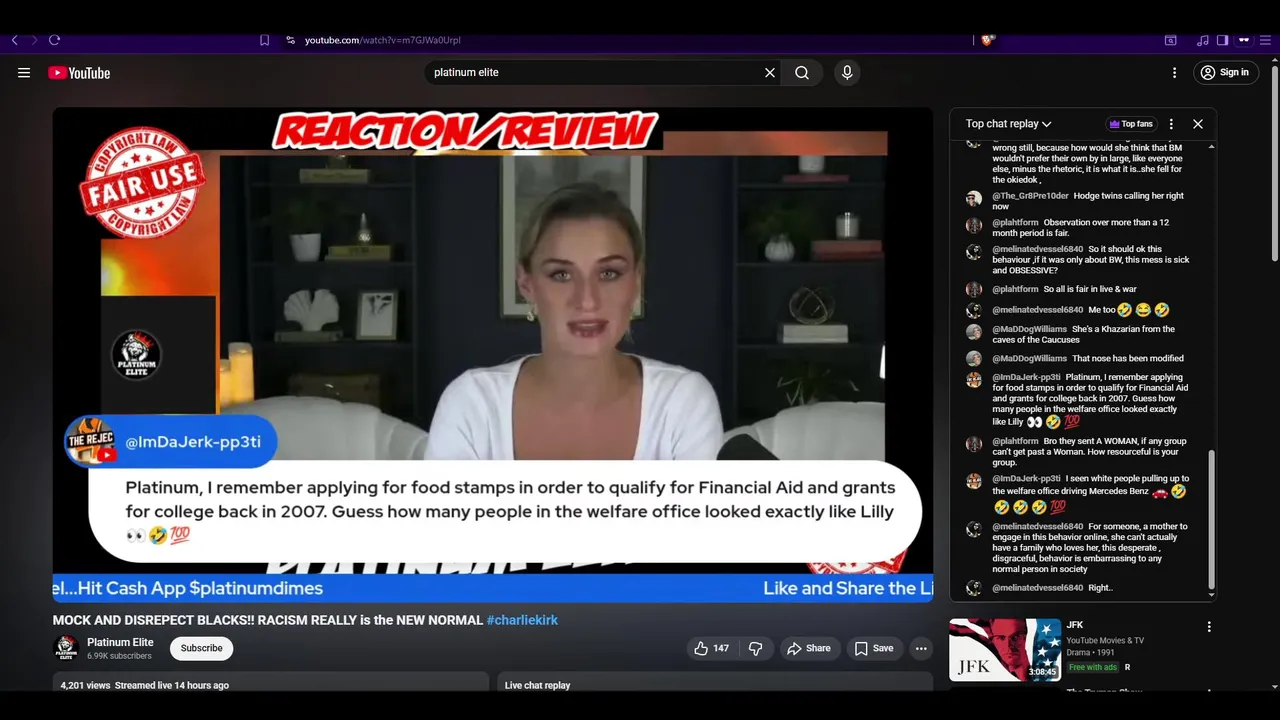This screenshot has height=720, width=1280.
Task: Click the 4,201 views streamed info text
Action: tap(144, 685)
